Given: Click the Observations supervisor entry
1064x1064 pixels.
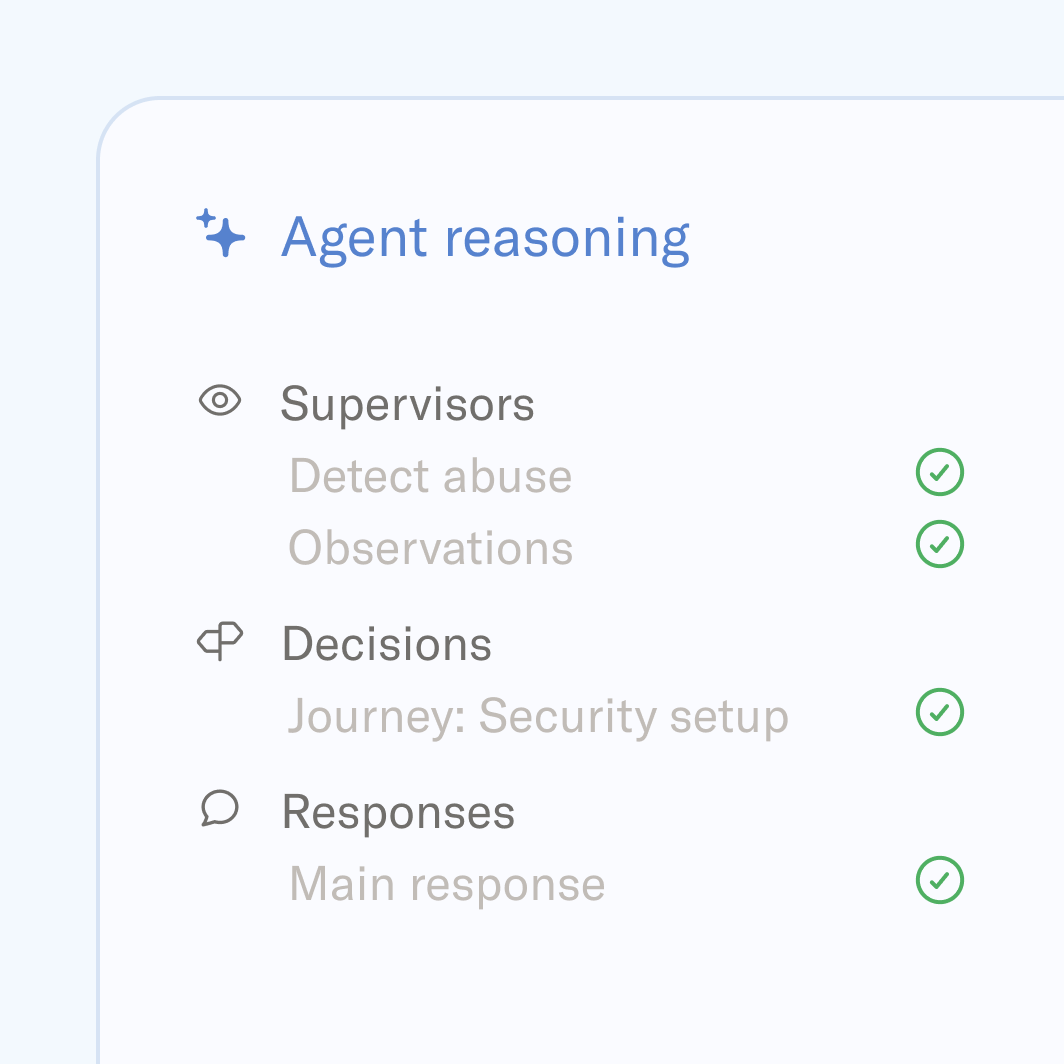Looking at the screenshot, I should (x=430, y=547).
